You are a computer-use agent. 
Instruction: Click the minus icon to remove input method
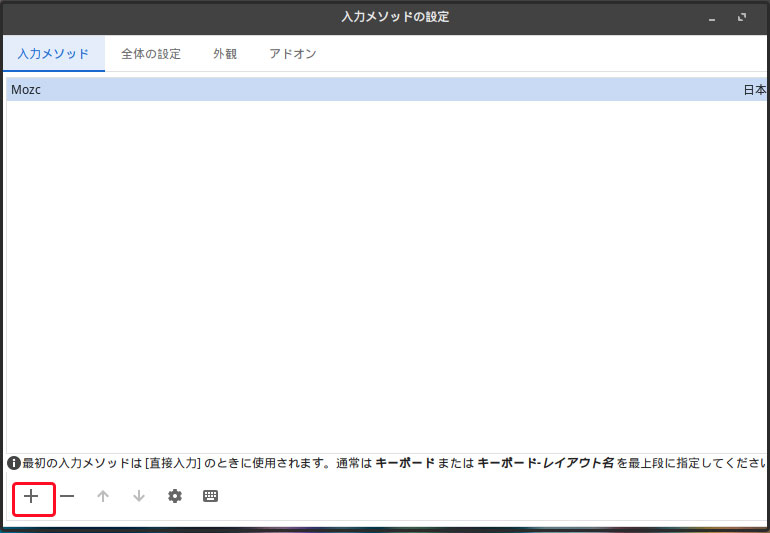pos(67,496)
